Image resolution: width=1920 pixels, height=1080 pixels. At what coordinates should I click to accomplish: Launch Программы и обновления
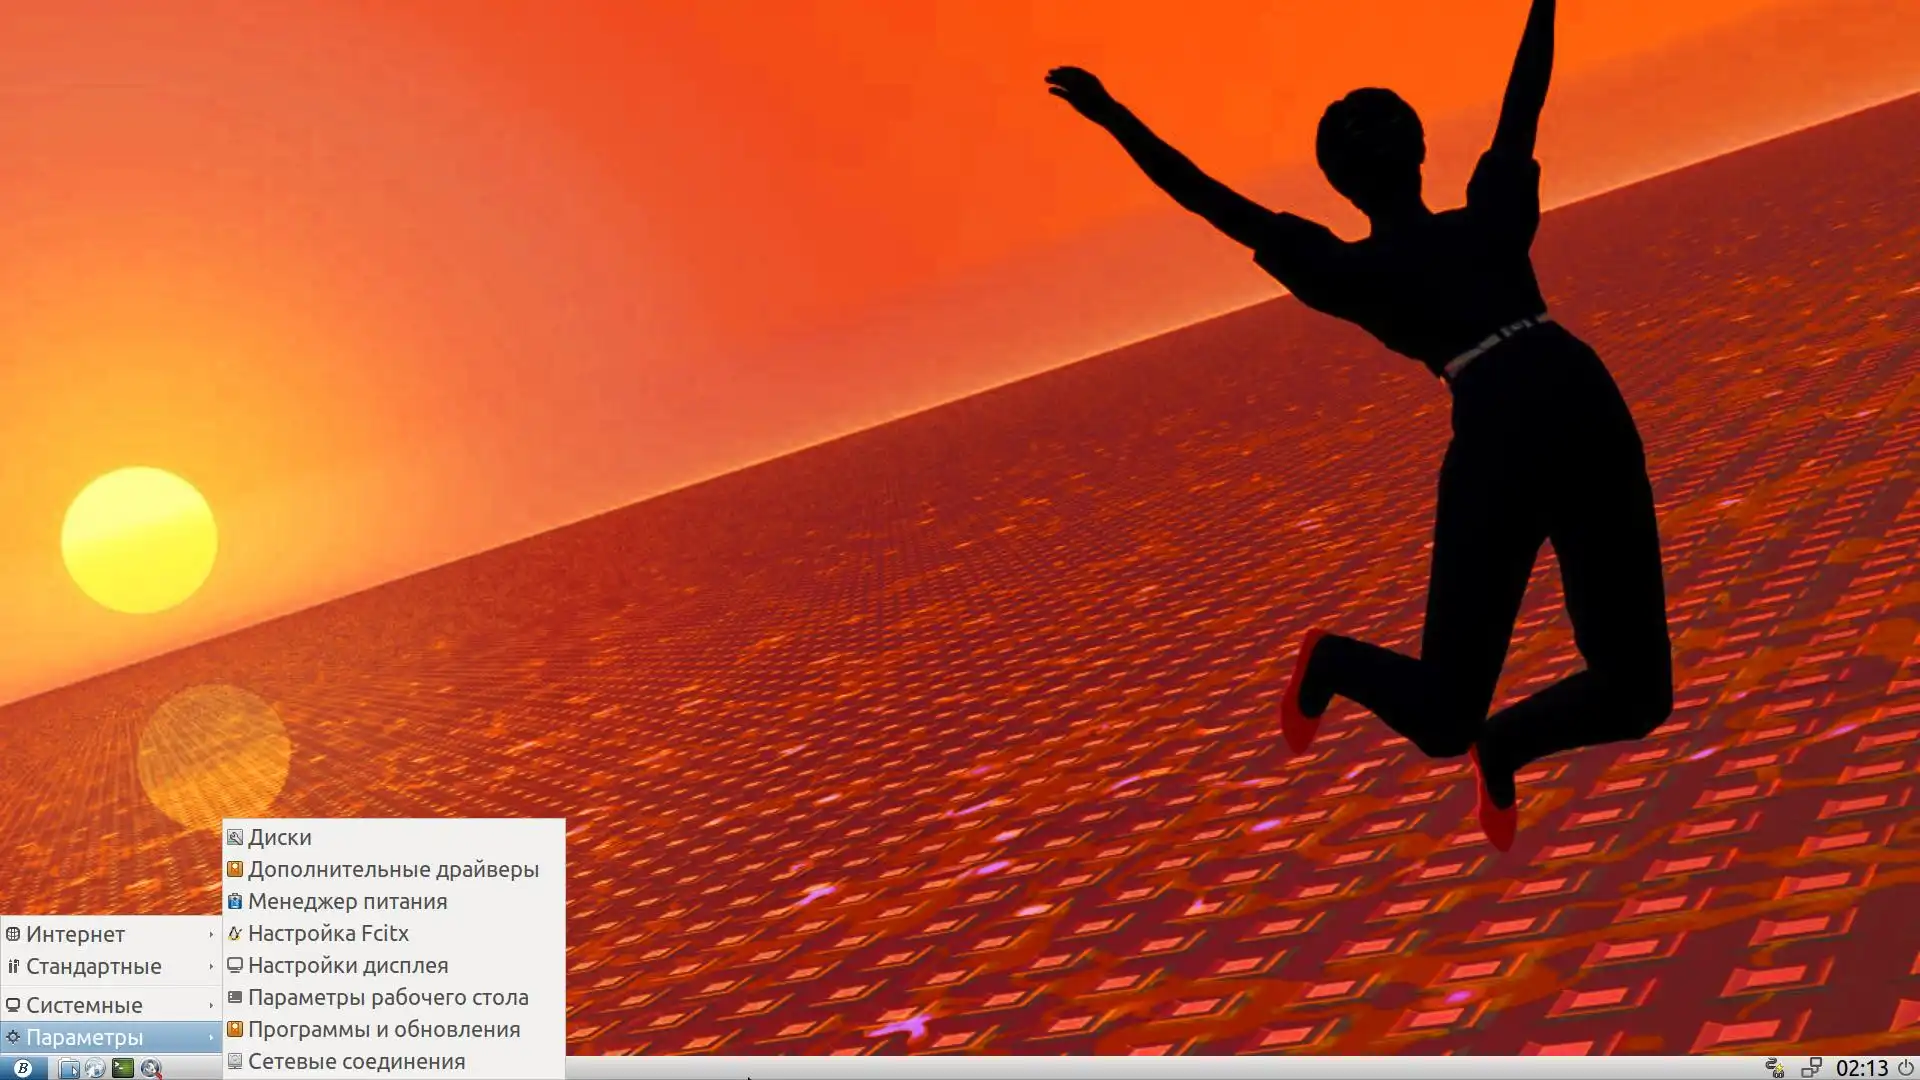[x=384, y=1029]
